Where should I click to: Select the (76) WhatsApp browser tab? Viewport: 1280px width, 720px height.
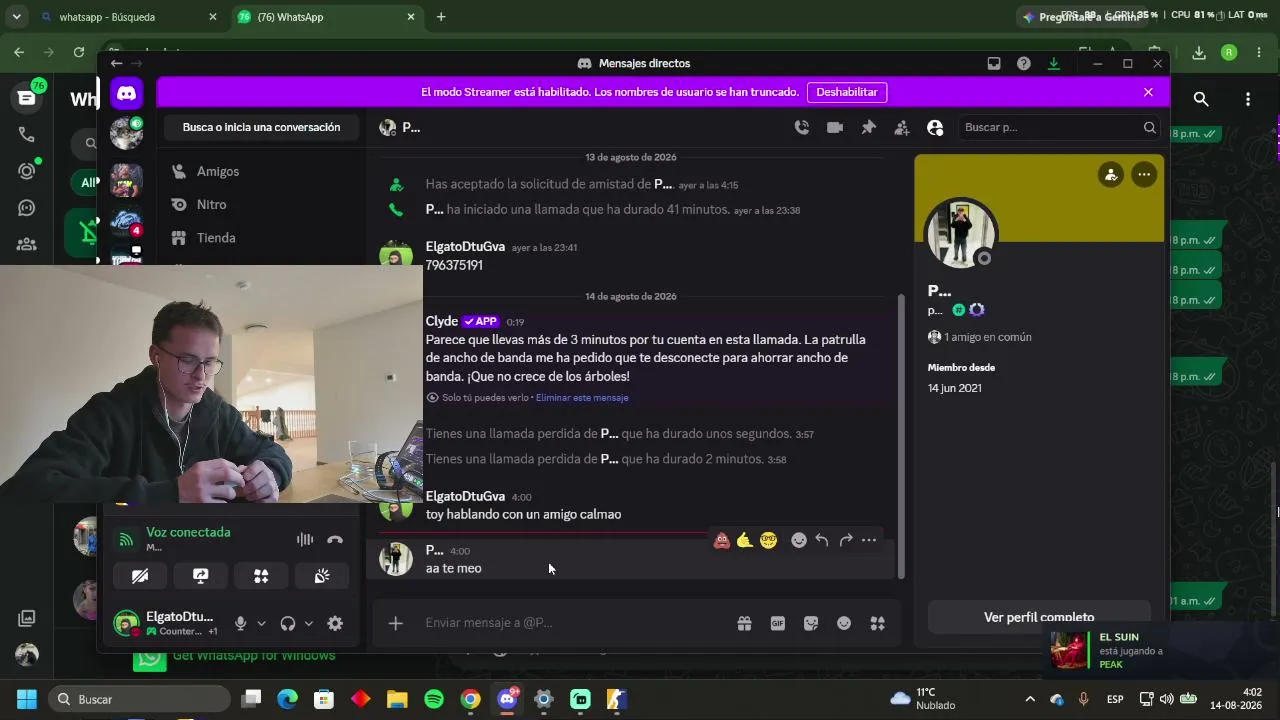click(328, 17)
